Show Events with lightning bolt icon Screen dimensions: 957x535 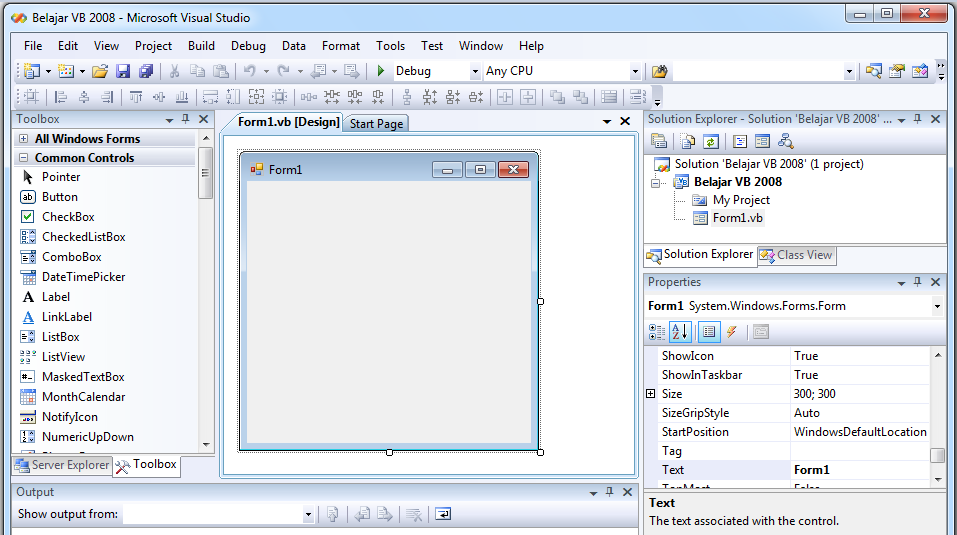pos(731,332)
